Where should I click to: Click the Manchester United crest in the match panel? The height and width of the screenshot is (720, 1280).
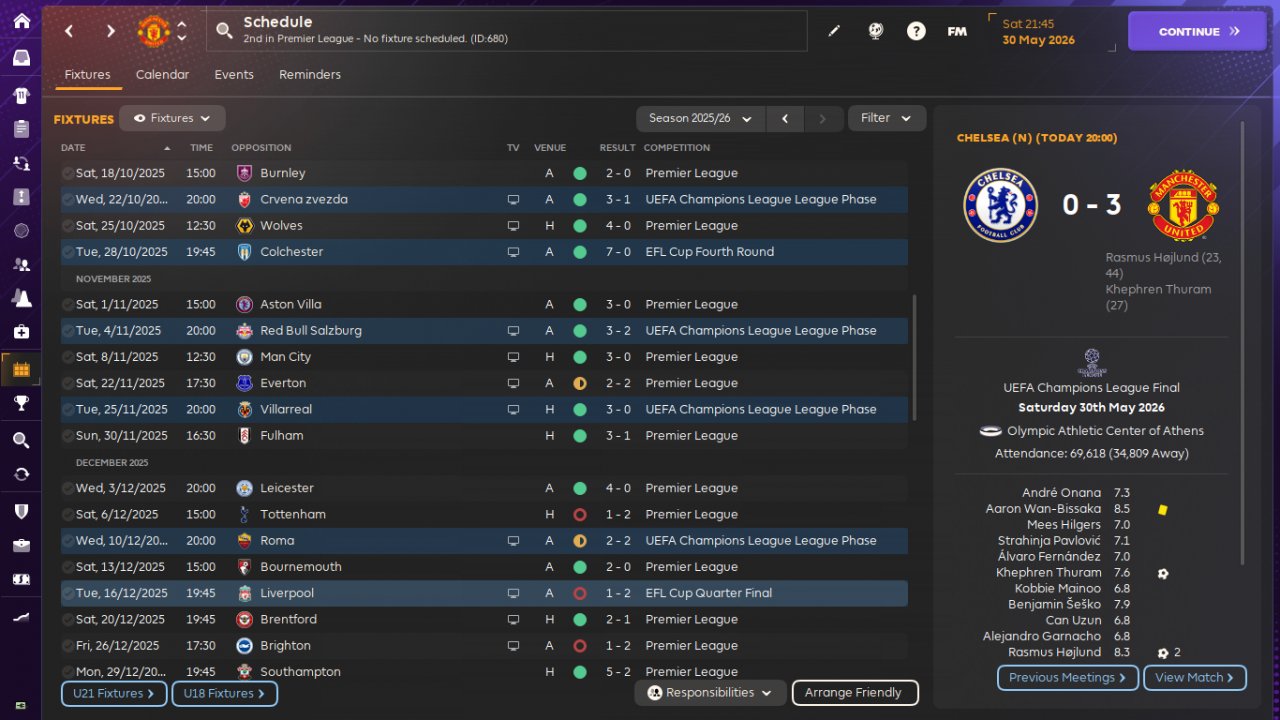point(1183,205)
